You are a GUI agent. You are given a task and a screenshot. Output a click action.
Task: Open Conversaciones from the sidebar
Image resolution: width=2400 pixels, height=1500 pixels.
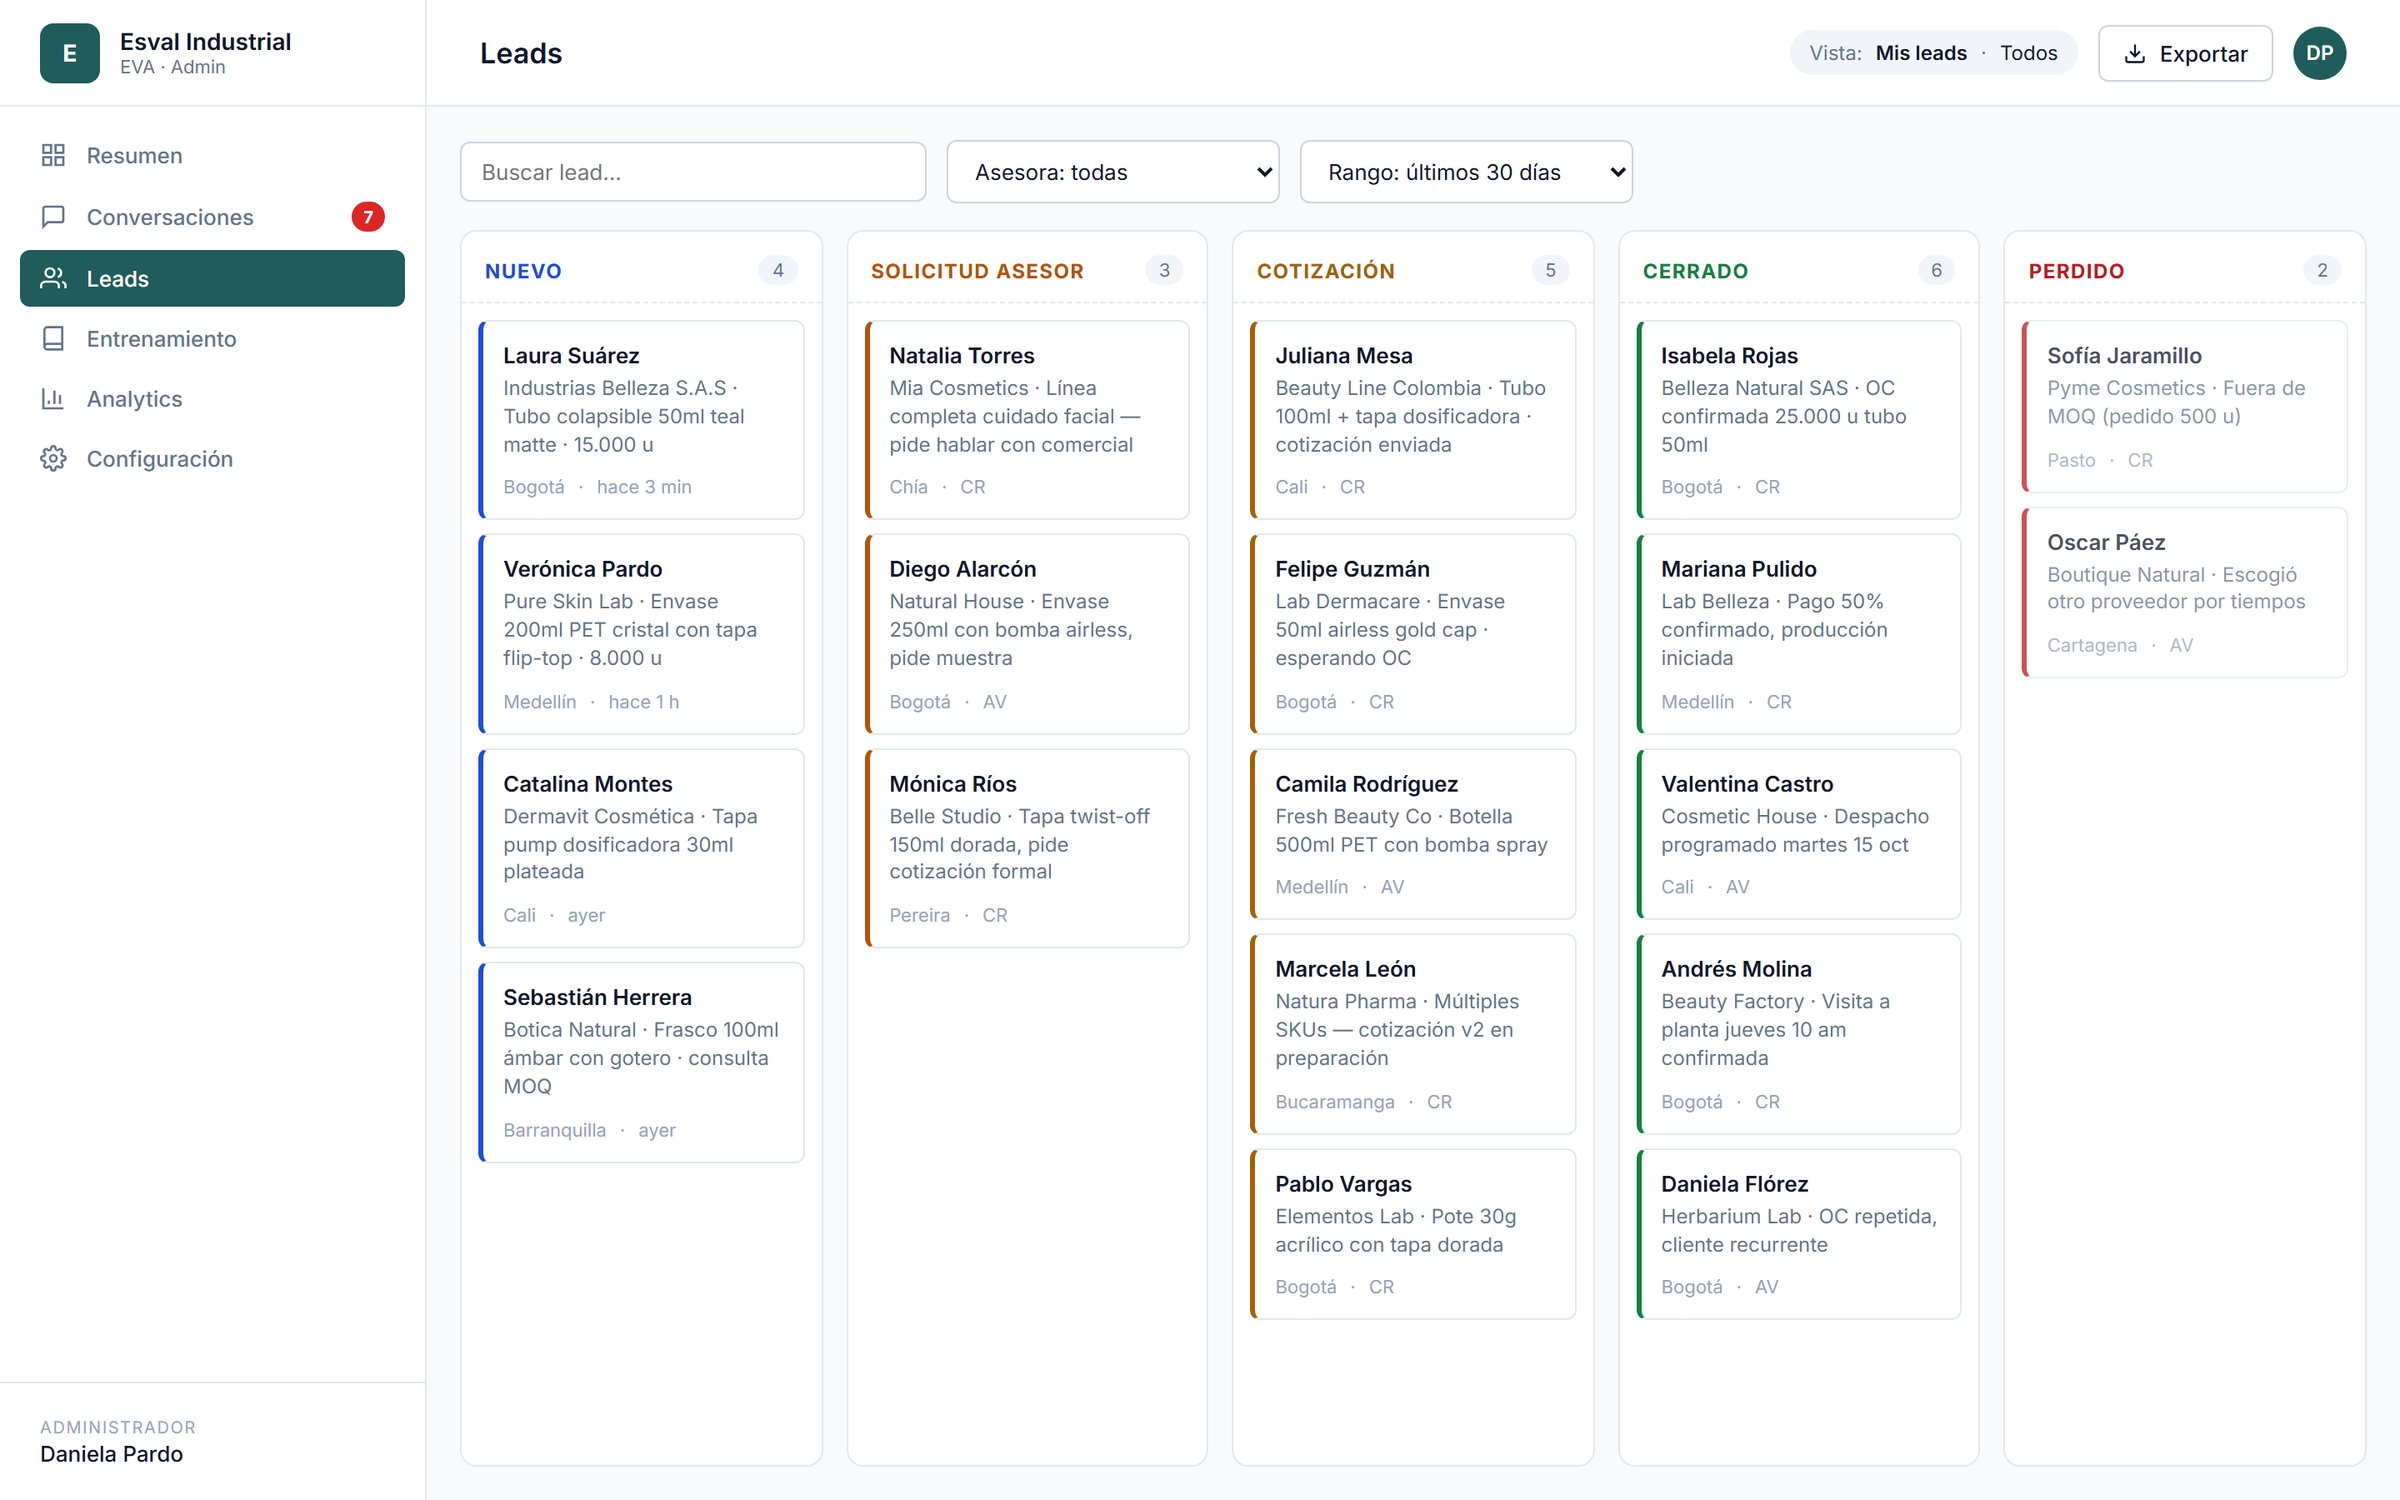(x=212, y=216)
